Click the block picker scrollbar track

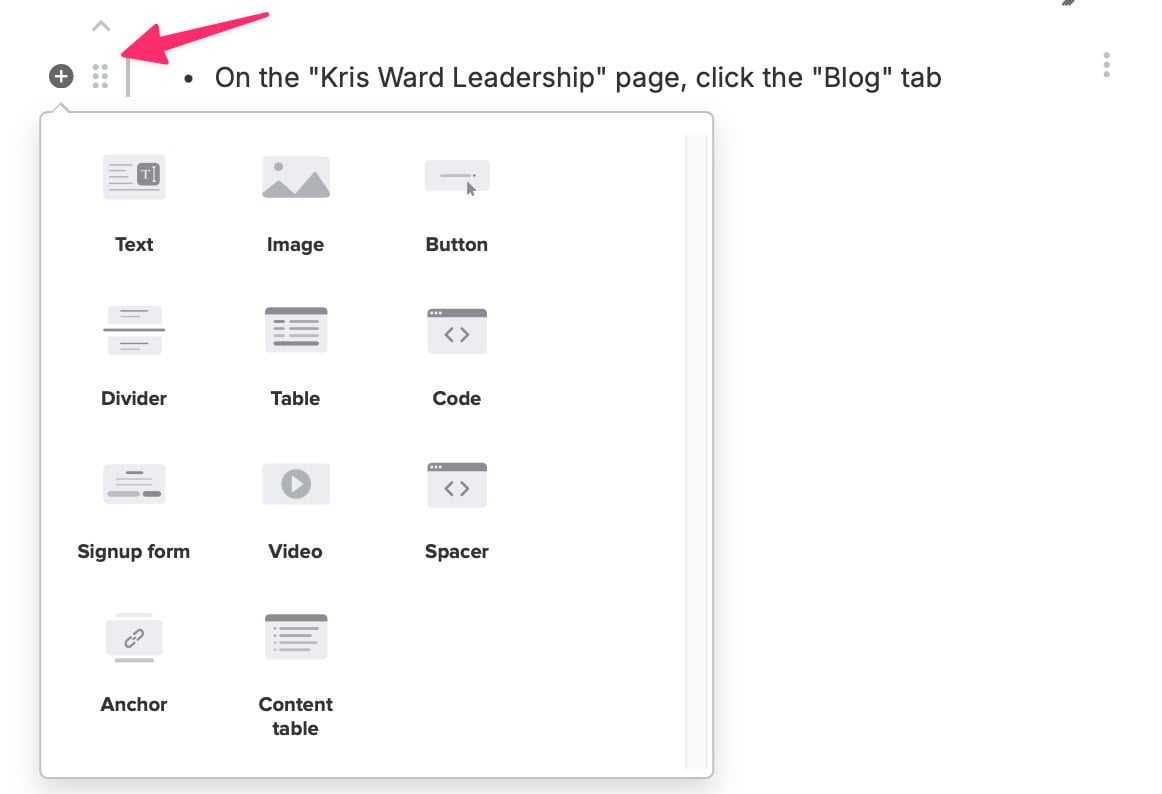[696, 450]
